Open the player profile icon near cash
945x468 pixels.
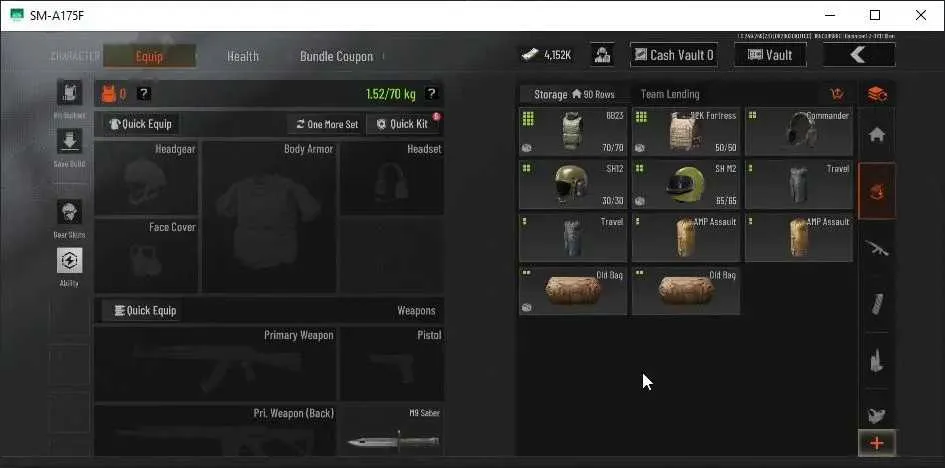point(602,55)
